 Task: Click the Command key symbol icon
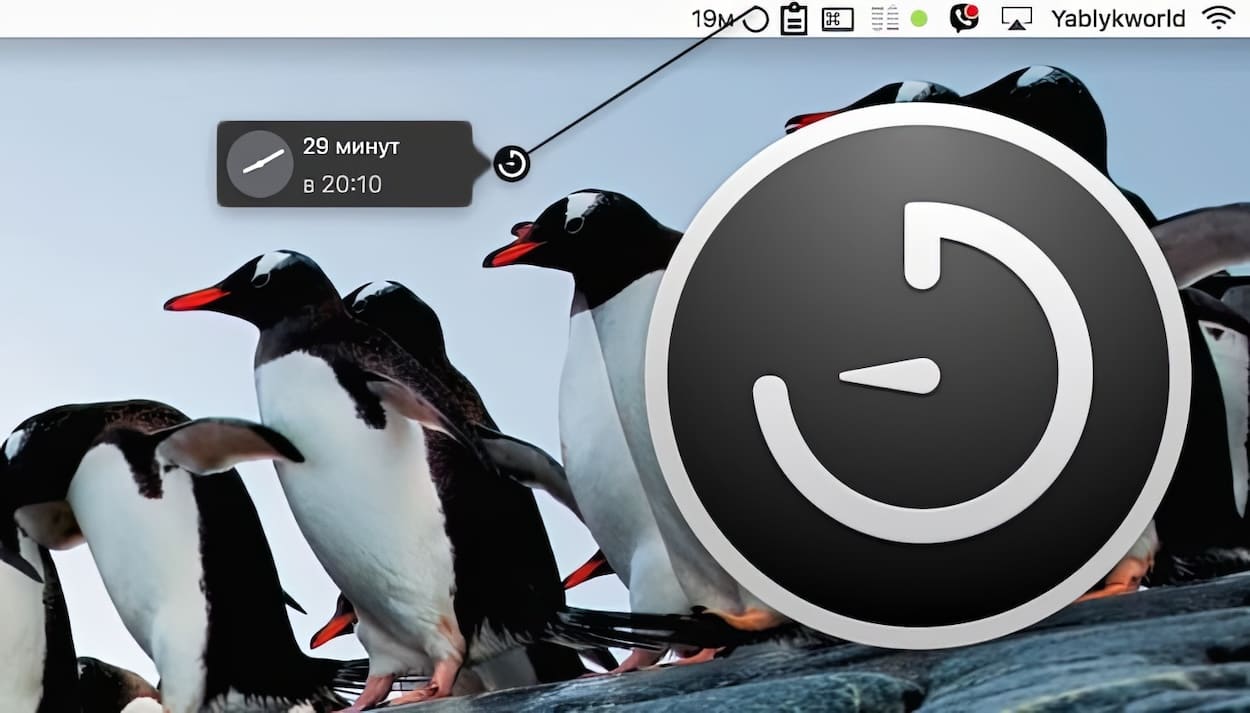click(837, 19)
